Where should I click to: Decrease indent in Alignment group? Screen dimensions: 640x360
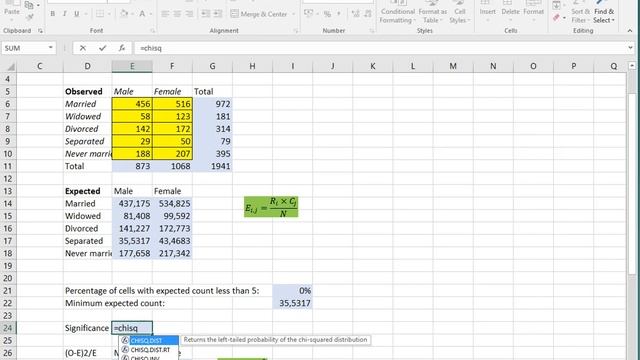point(206,14)
